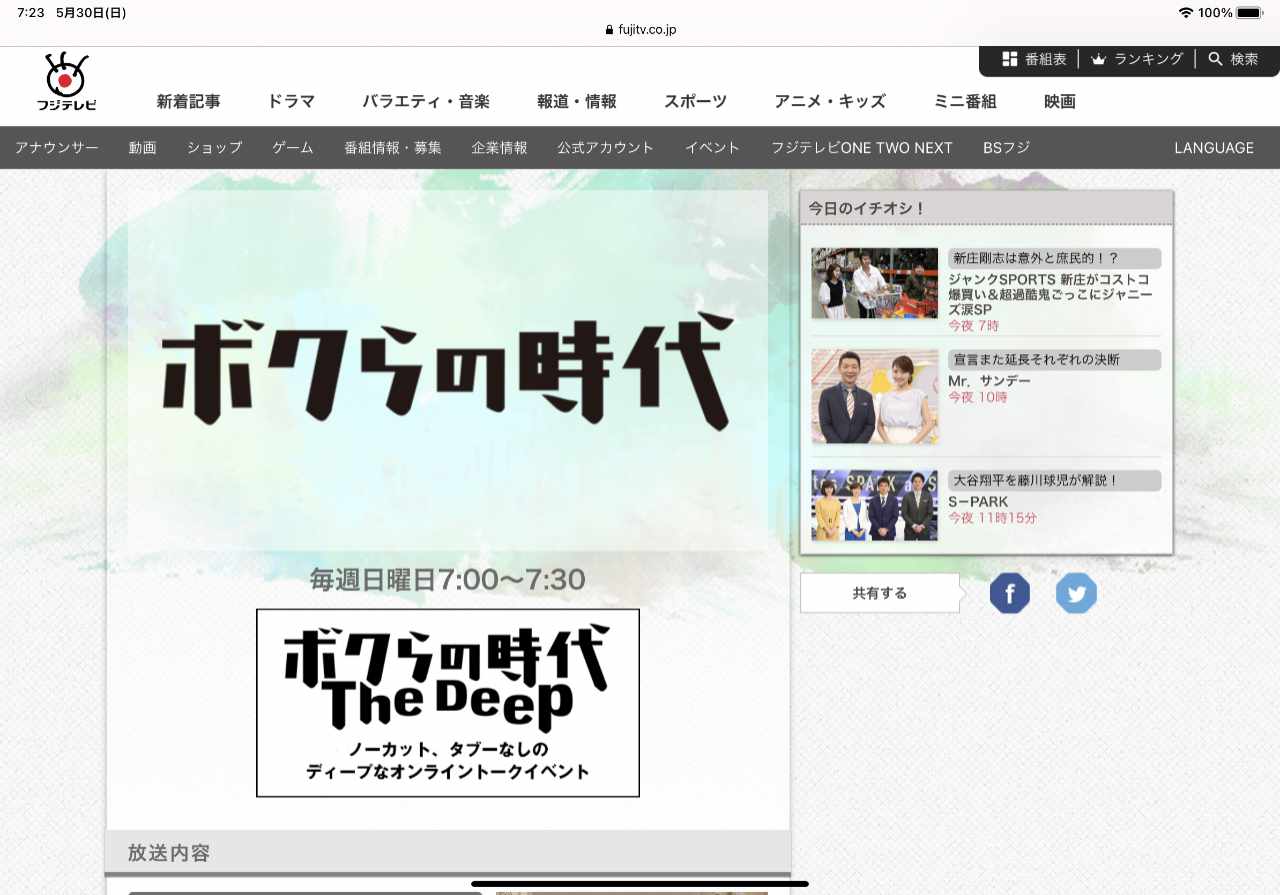Click 毎週日曜日7:00〜7:30 schedule text
The width and height of the screenshot is (1280, 895).
coord(448,580)
